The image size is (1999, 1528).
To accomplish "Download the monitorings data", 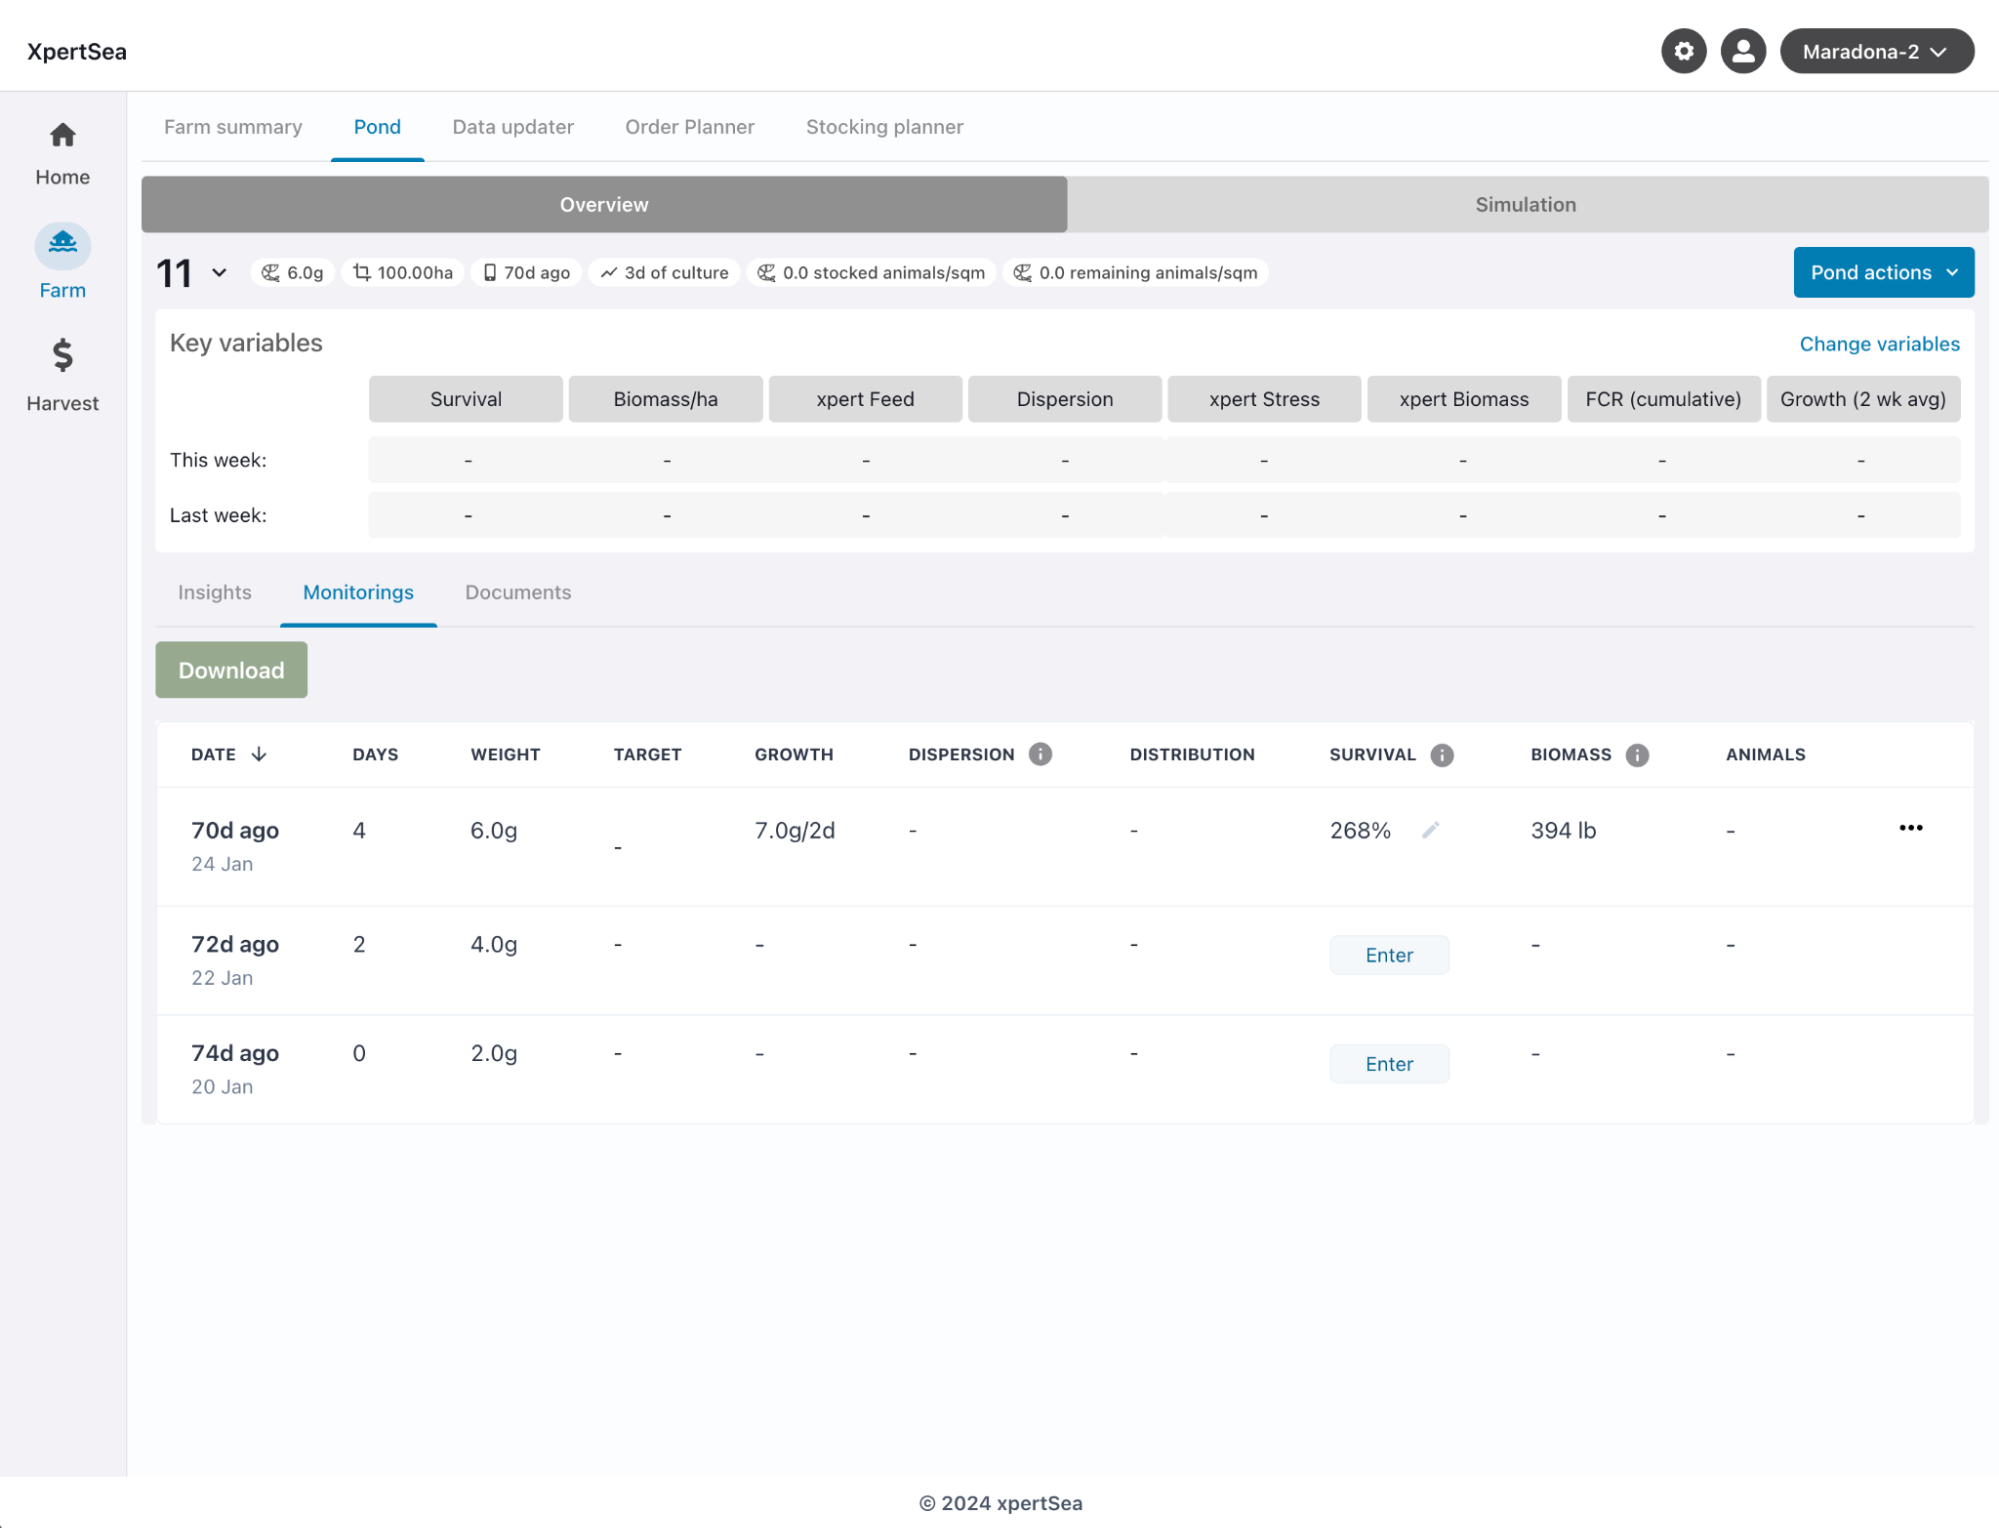I will [x=231, y=670].
